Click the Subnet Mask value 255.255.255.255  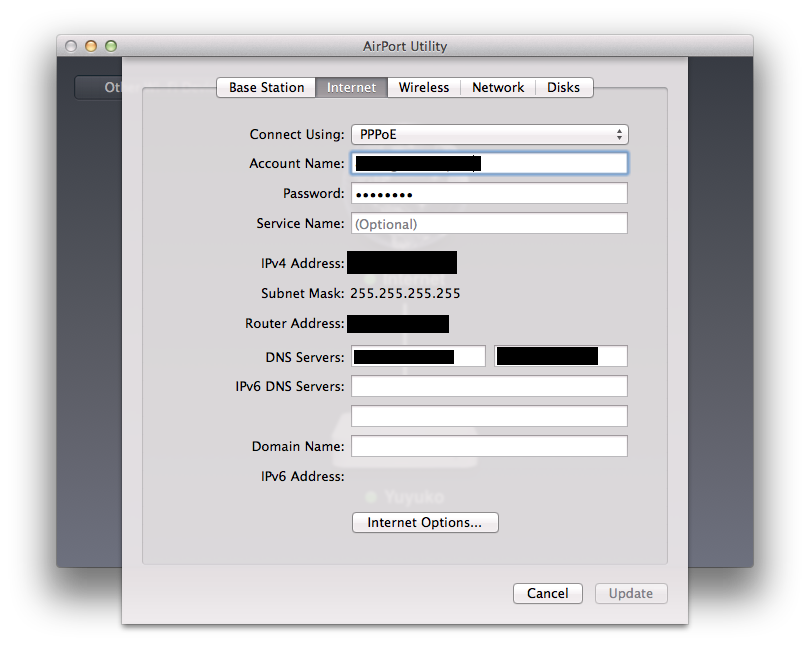405,293
